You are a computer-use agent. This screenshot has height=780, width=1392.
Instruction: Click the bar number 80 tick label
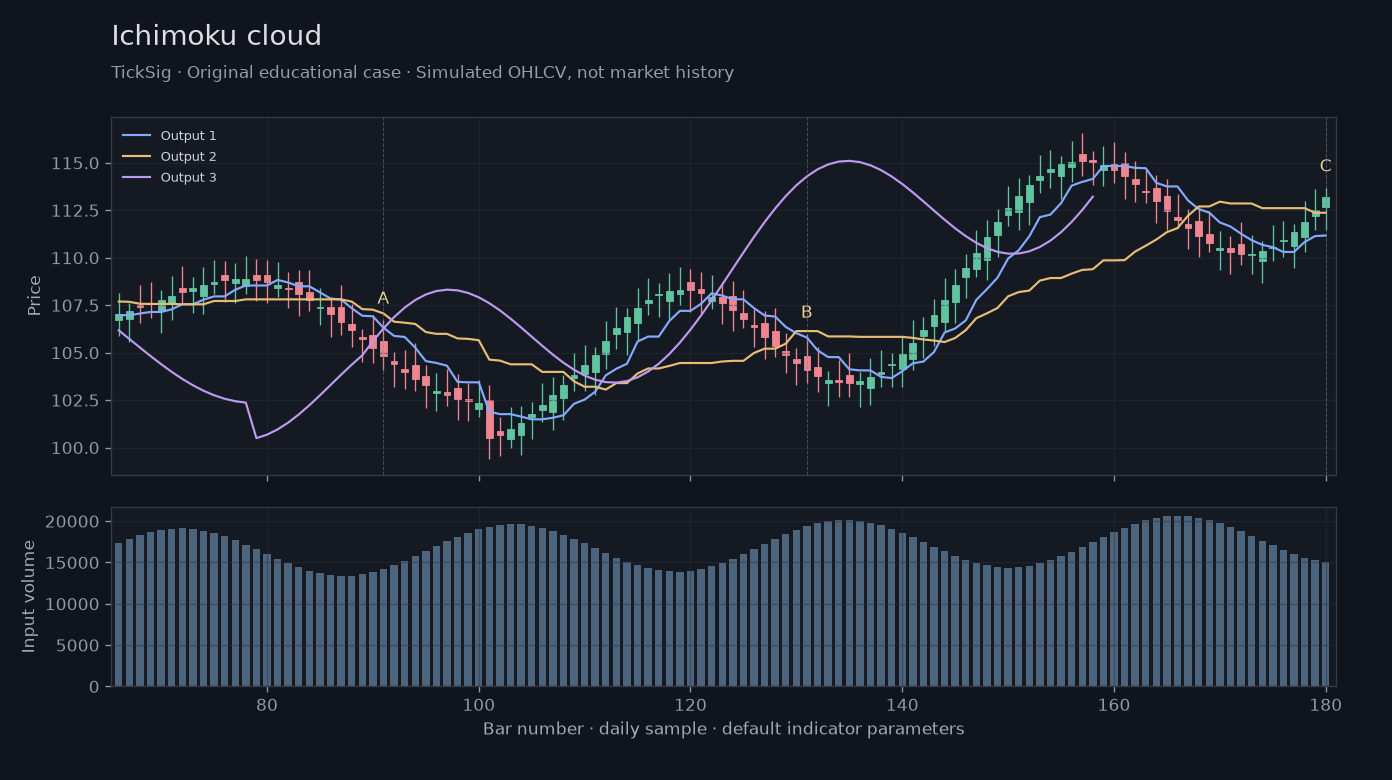coord(267,704)
